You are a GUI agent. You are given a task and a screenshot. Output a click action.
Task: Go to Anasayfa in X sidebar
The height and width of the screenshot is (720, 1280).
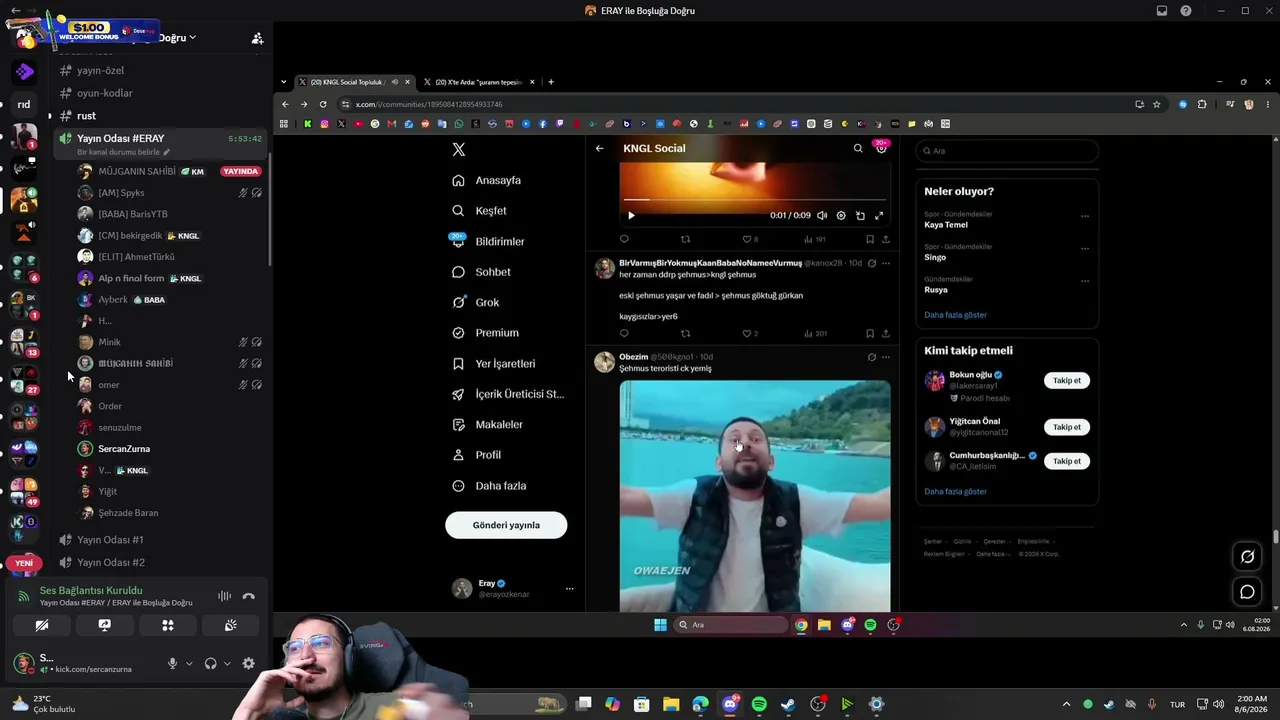tap(487, 180)
